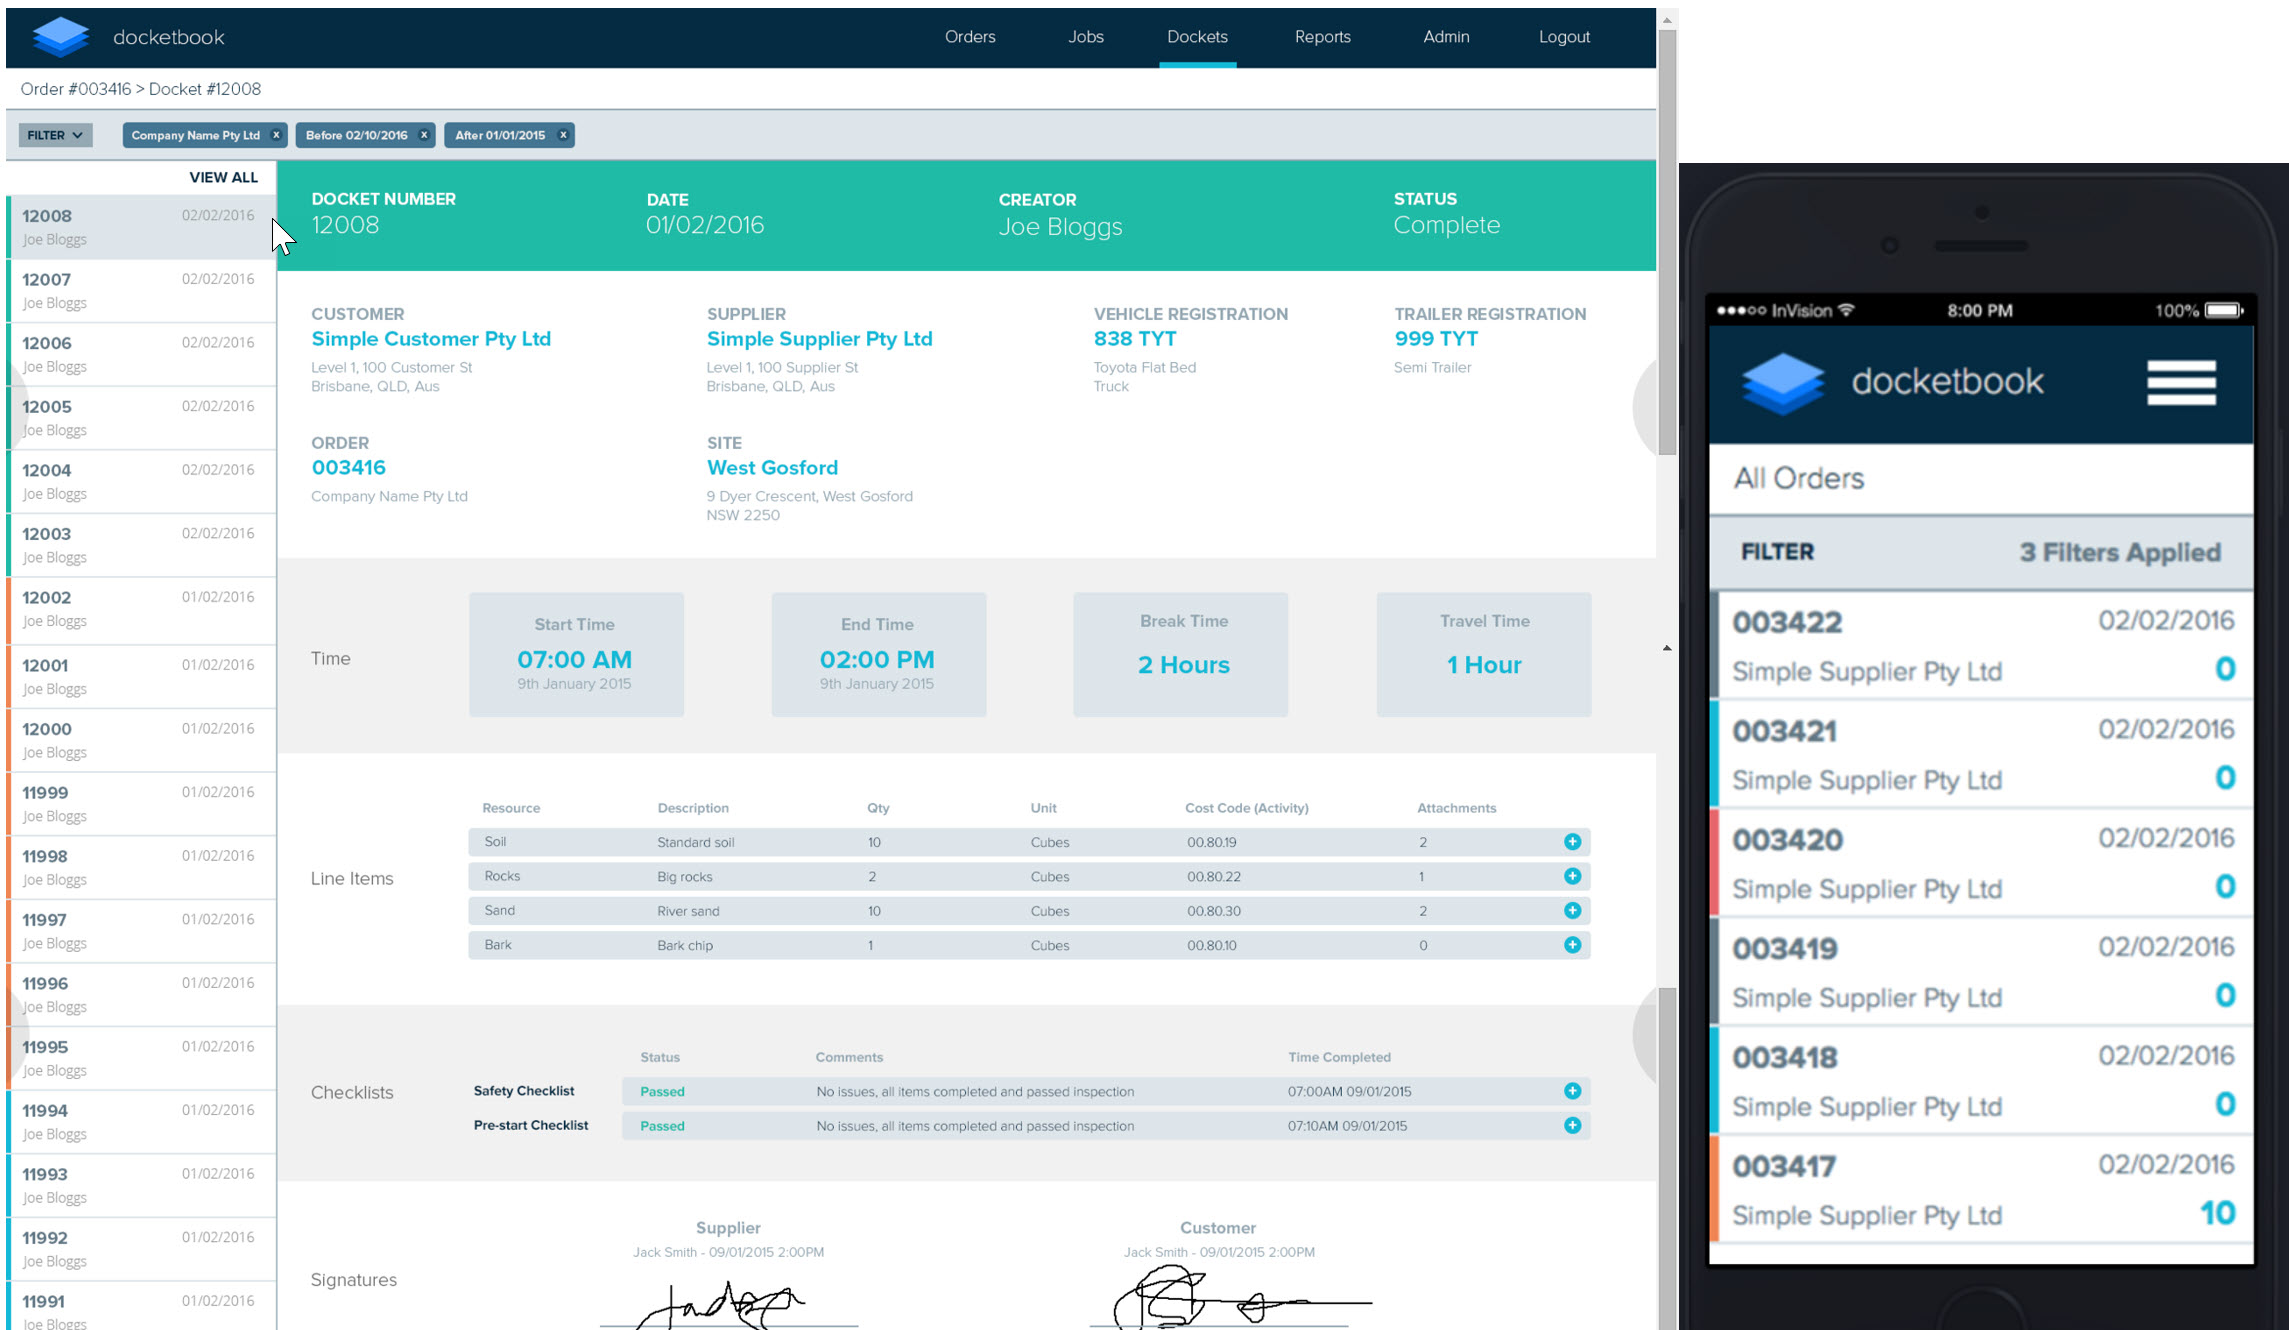Remove the After 01/01/2015 filter tag
The image size is (2289, 1330).
[x=563, y=135]
